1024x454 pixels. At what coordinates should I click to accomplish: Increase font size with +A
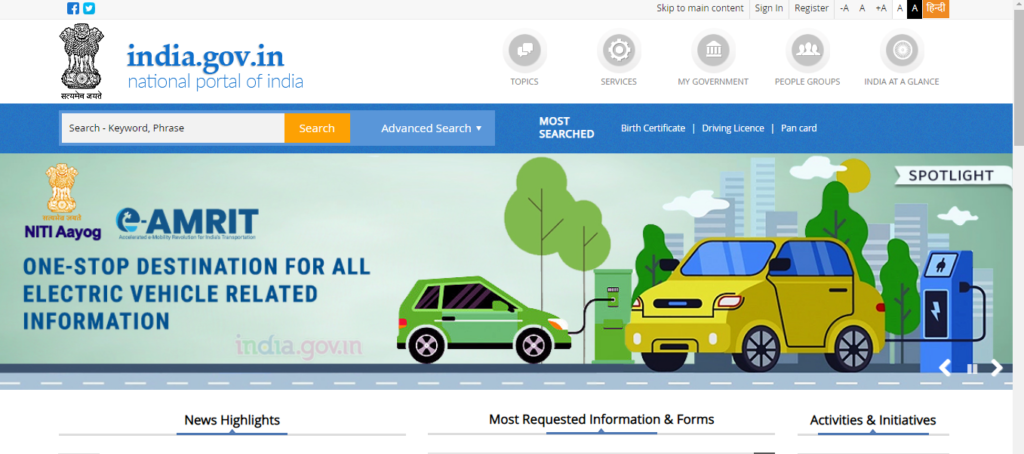tap(881, 8)
